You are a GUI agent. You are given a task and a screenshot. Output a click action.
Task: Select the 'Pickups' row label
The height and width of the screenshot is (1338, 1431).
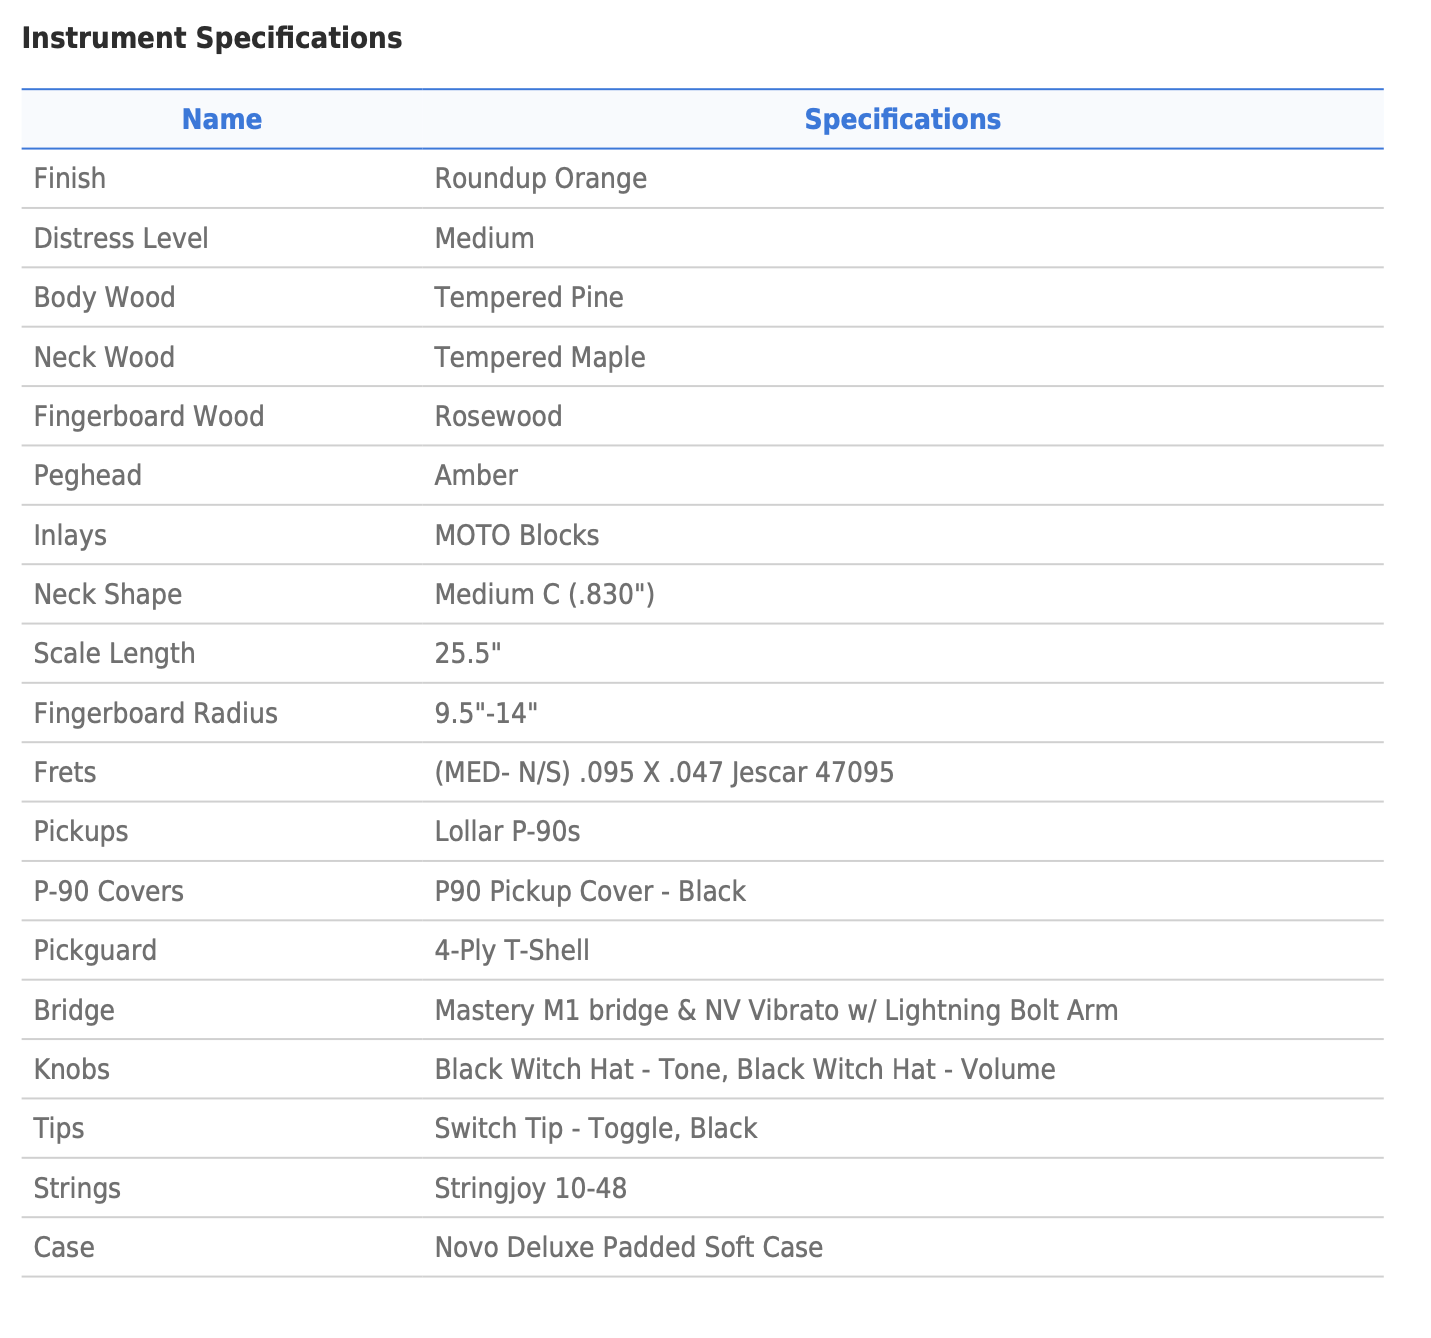click(81, 832)
